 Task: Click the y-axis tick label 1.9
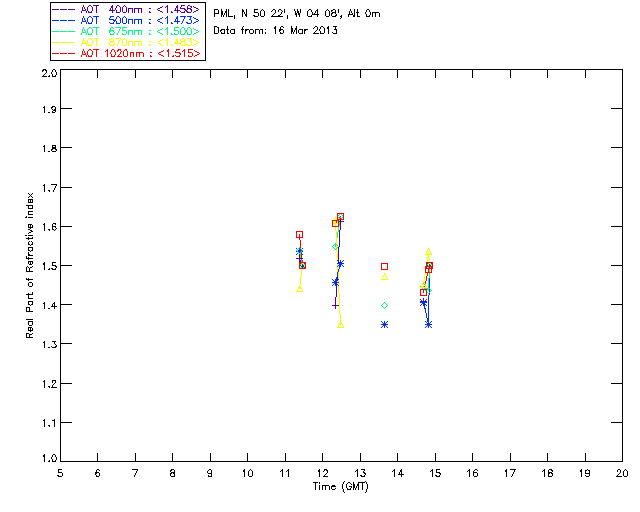(x=49, y=109)
